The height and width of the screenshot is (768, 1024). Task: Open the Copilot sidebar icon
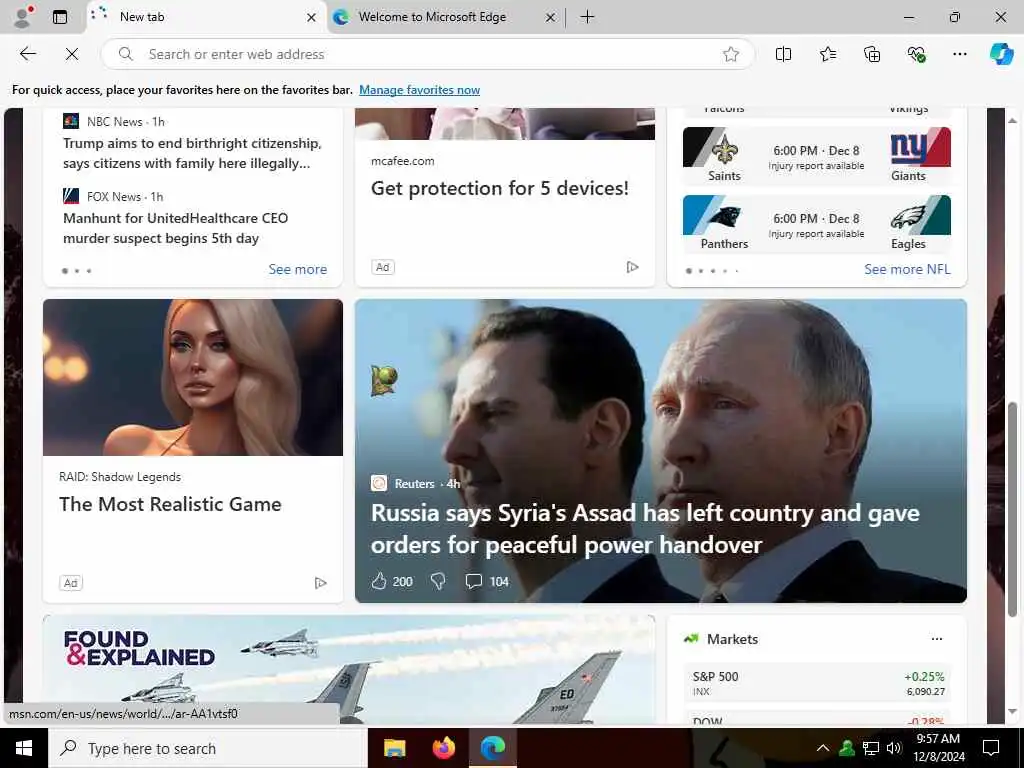pyautogui.click(x=1001, y=54)
